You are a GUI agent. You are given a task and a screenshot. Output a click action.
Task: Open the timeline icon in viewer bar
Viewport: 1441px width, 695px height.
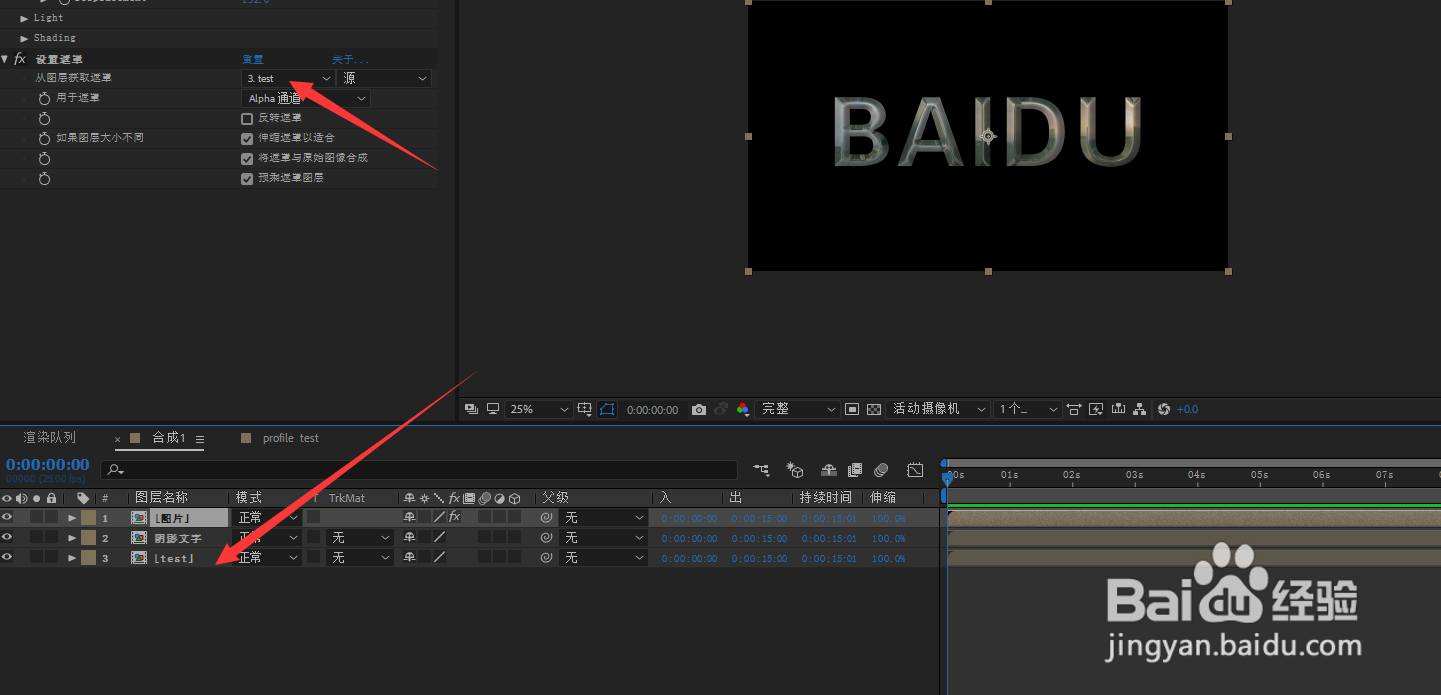[x=1118, y=409]
